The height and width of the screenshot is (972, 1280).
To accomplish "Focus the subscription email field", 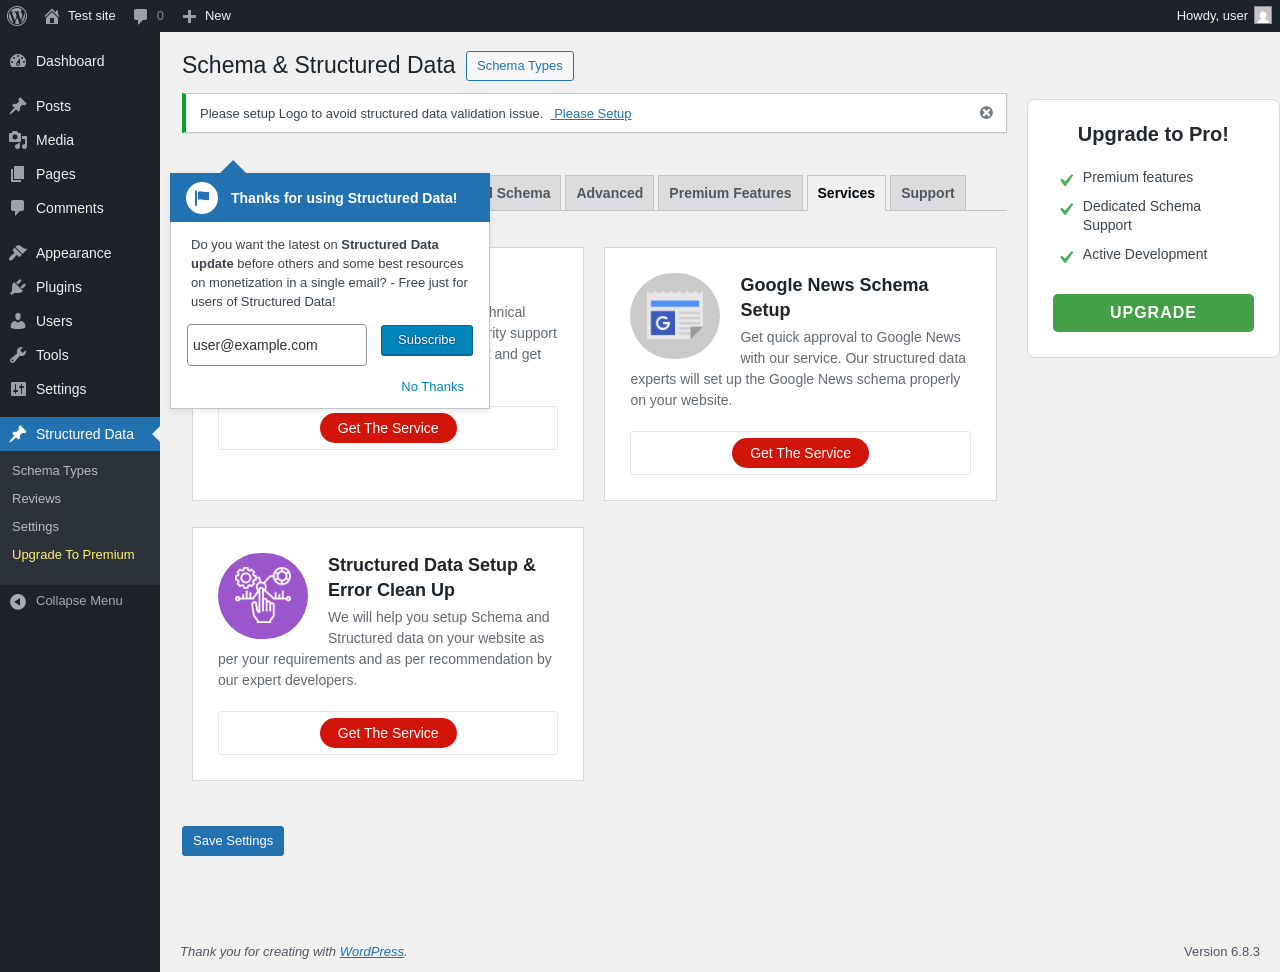I will (277, 345).
